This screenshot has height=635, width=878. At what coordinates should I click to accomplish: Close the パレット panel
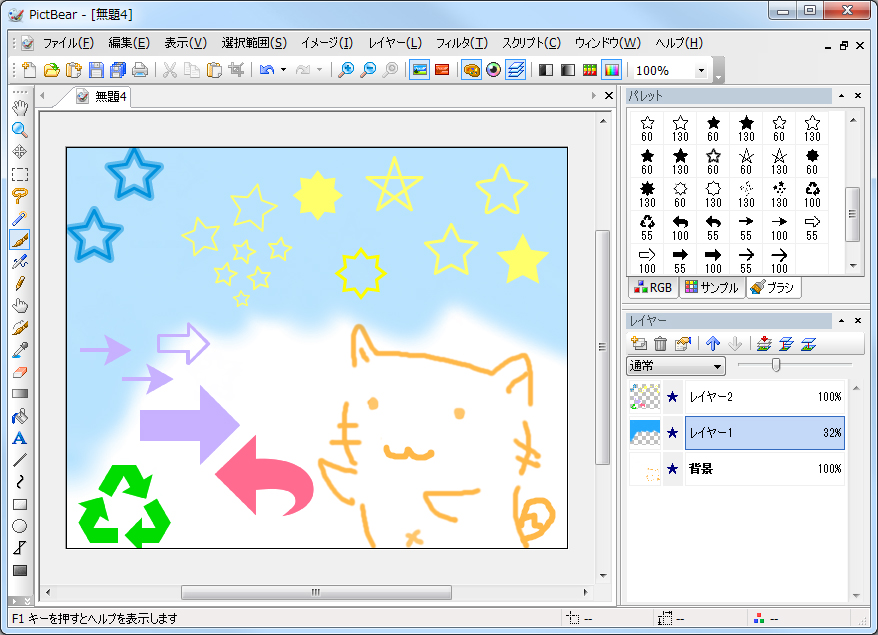pos(858,96)
